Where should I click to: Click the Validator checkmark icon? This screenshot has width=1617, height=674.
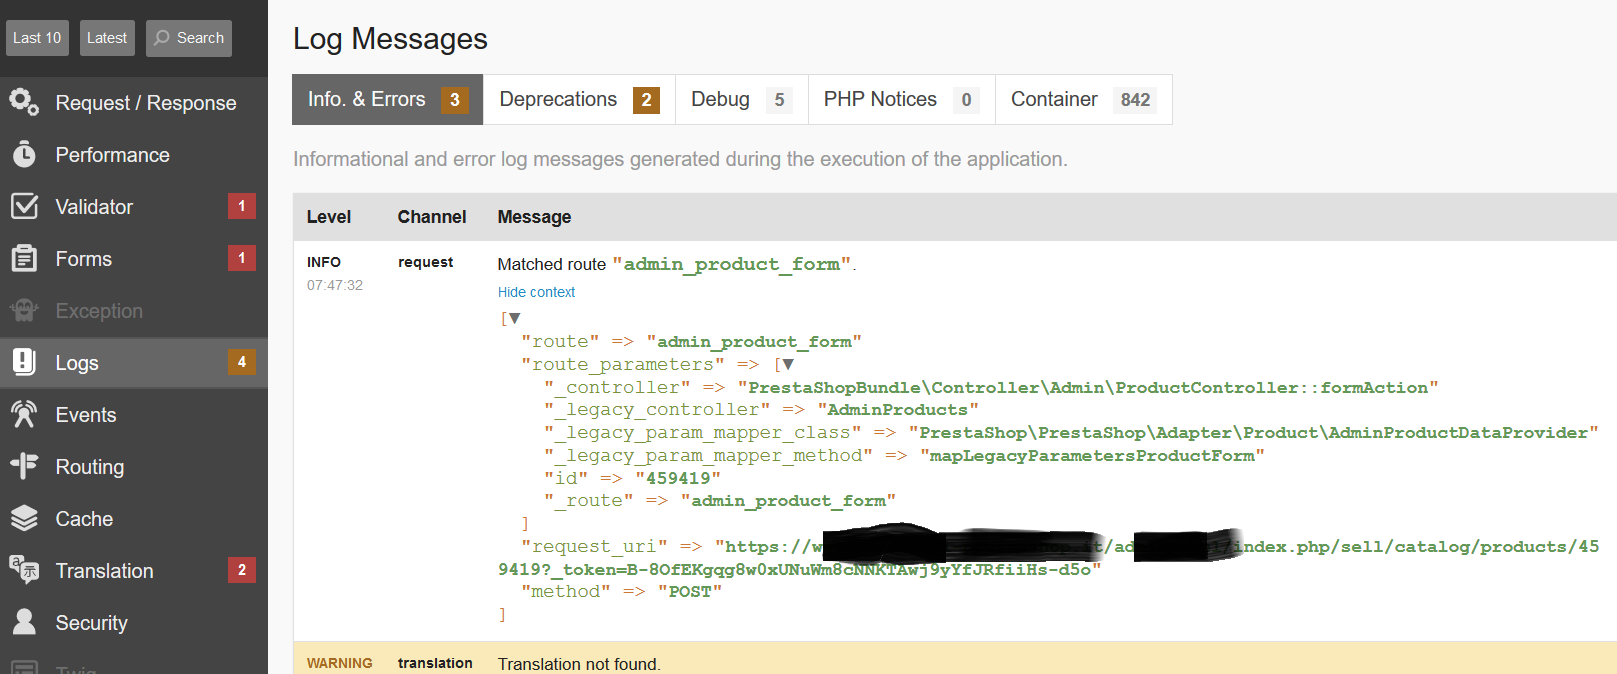click(x=24, y=206)
